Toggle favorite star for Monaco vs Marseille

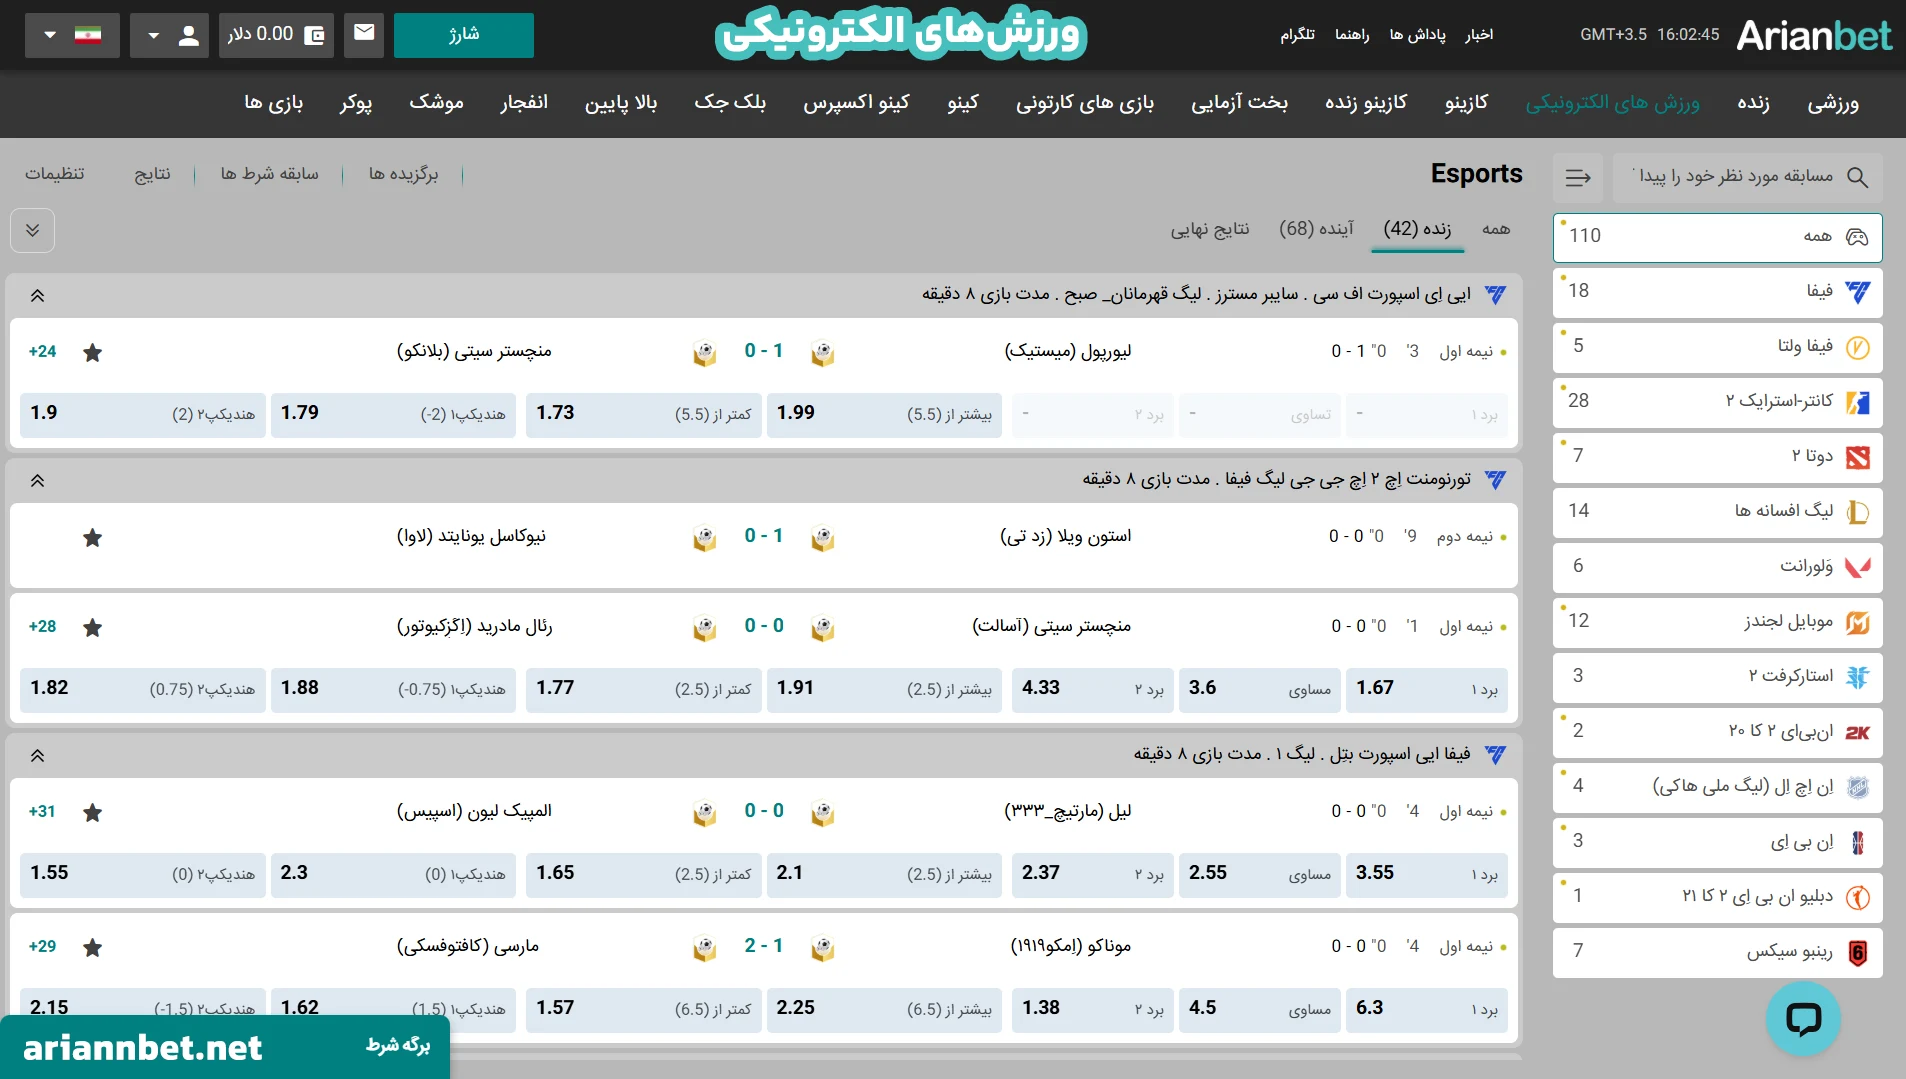(93, 947)
